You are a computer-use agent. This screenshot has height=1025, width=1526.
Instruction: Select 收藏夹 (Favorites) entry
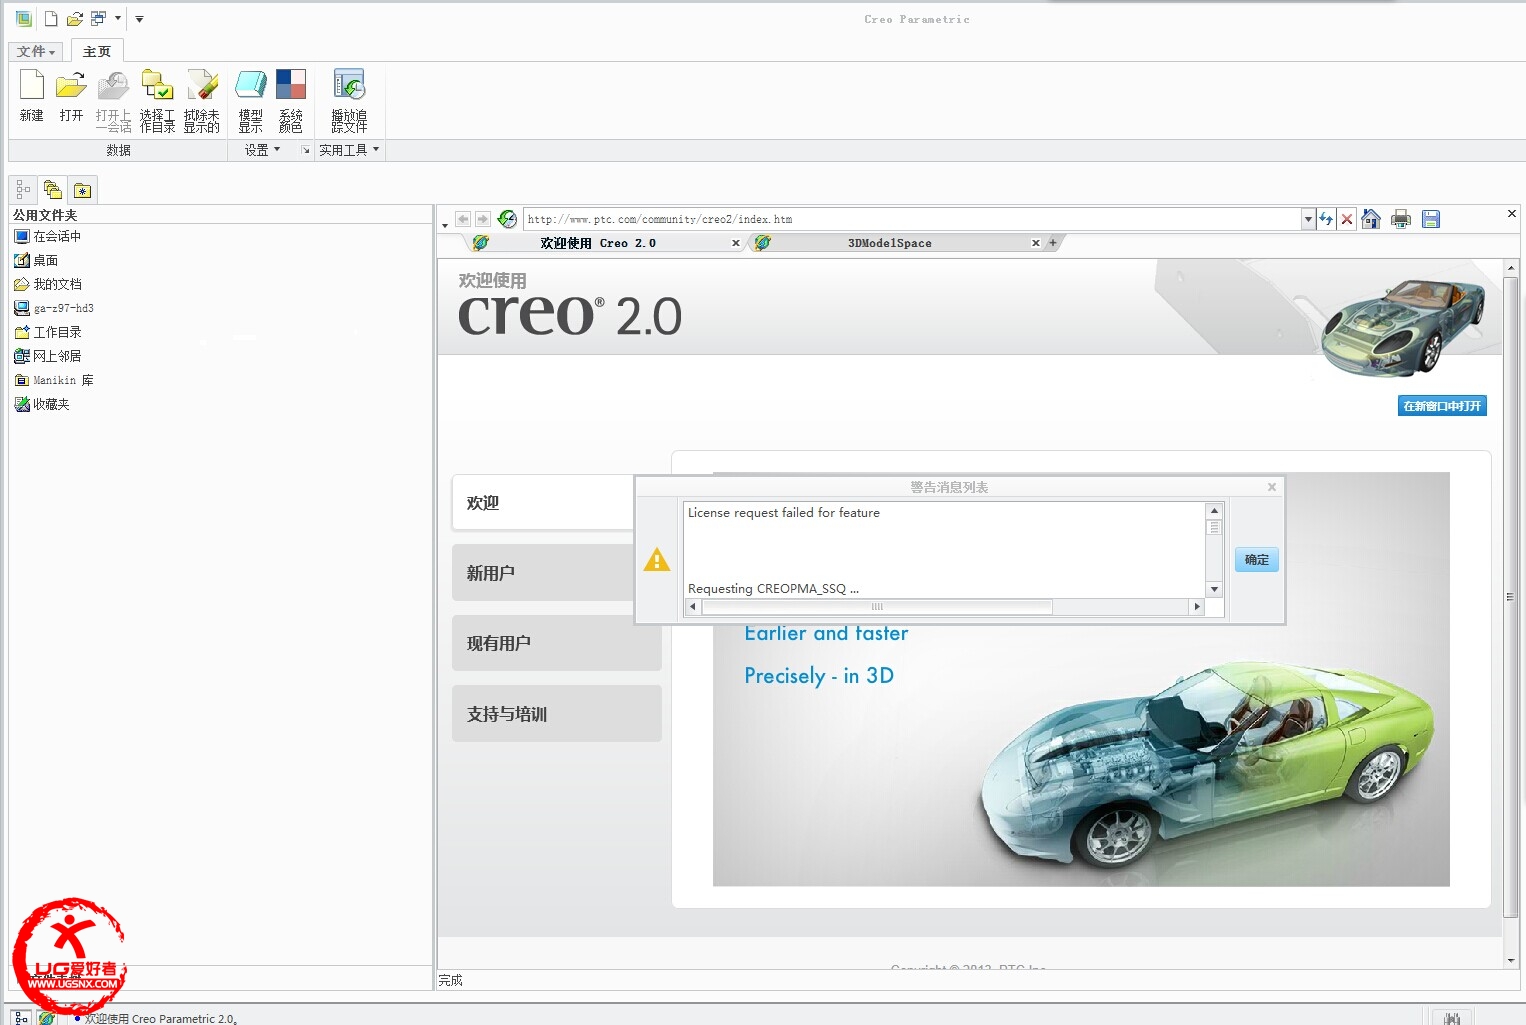[42, 404]
